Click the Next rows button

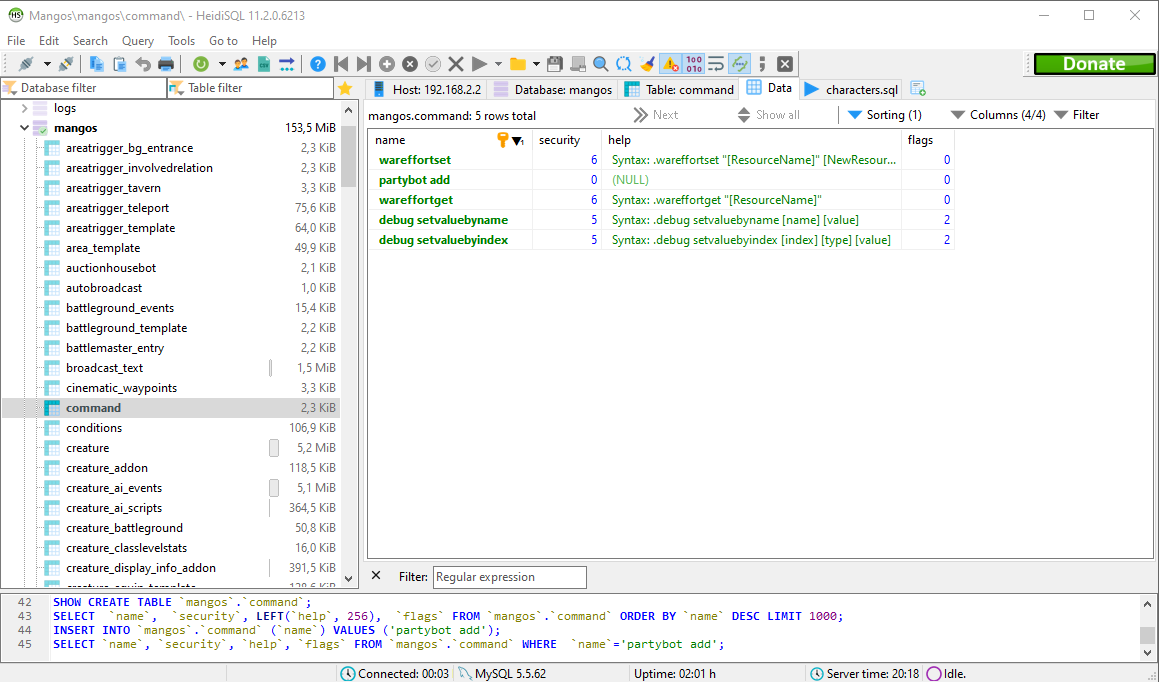[x=656, y=115]
